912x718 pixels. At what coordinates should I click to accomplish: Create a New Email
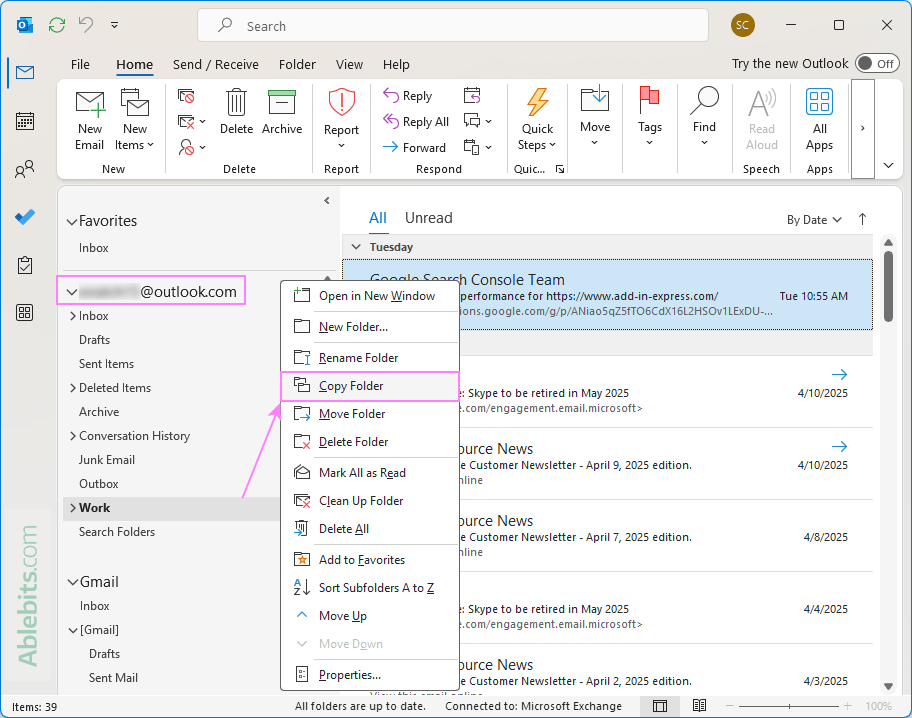click(90, 120)
